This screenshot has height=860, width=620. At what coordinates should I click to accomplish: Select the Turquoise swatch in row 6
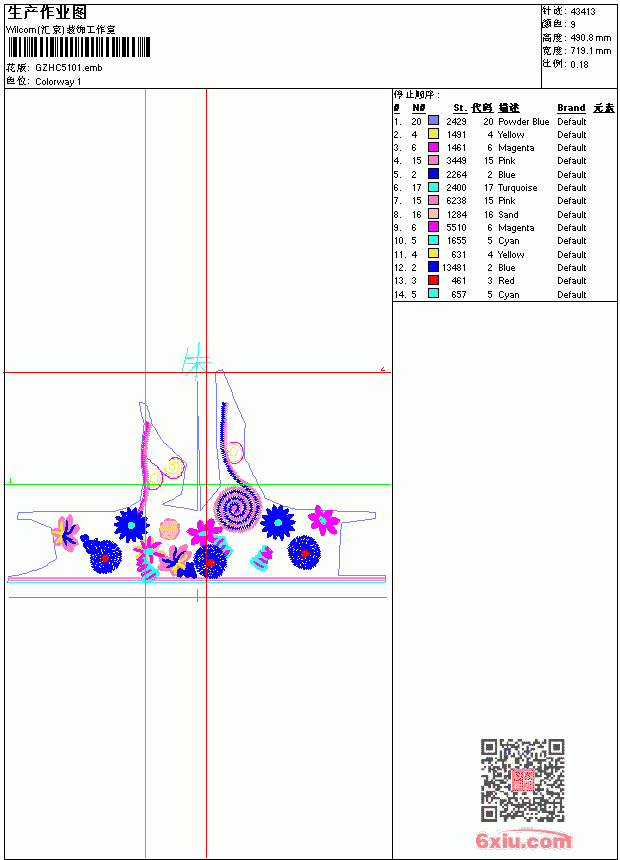coord(433,187)
